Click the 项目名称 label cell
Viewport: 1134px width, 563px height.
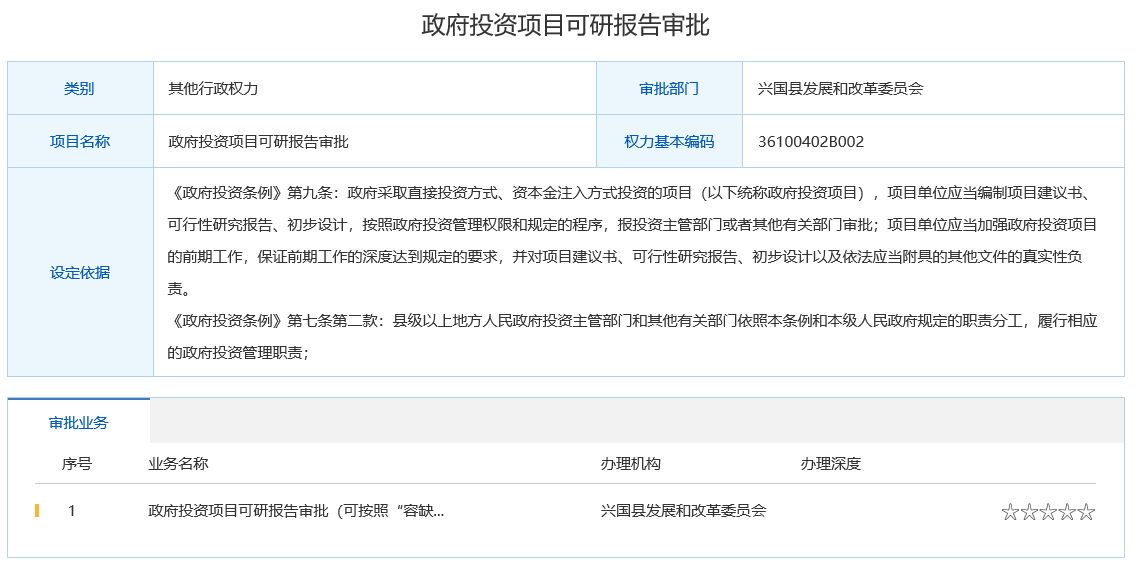point(80,142)
